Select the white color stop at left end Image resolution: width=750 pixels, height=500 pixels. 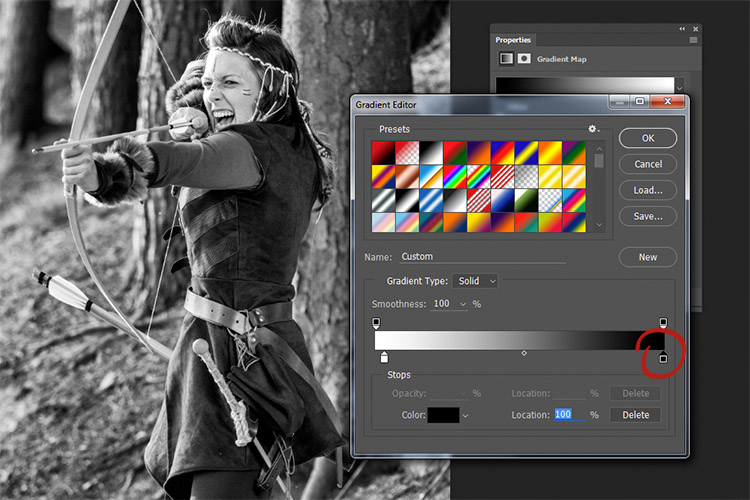coord(384,357)
